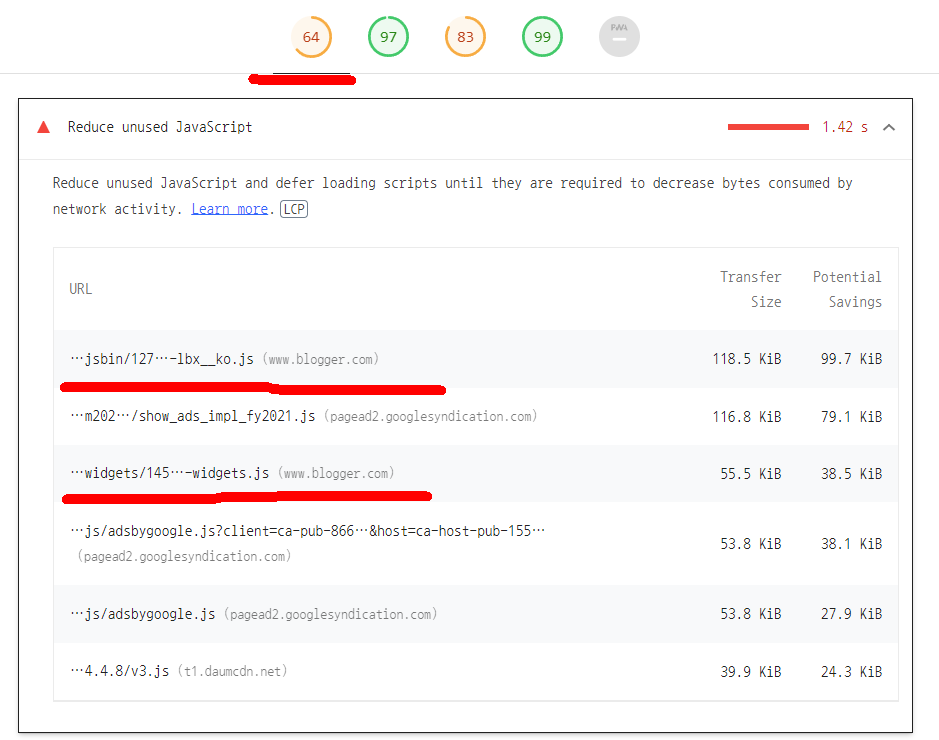Open the plain js/adsbygoogle.js URL
This screenshot has height=740, width=939.
(x=143, y=614)
